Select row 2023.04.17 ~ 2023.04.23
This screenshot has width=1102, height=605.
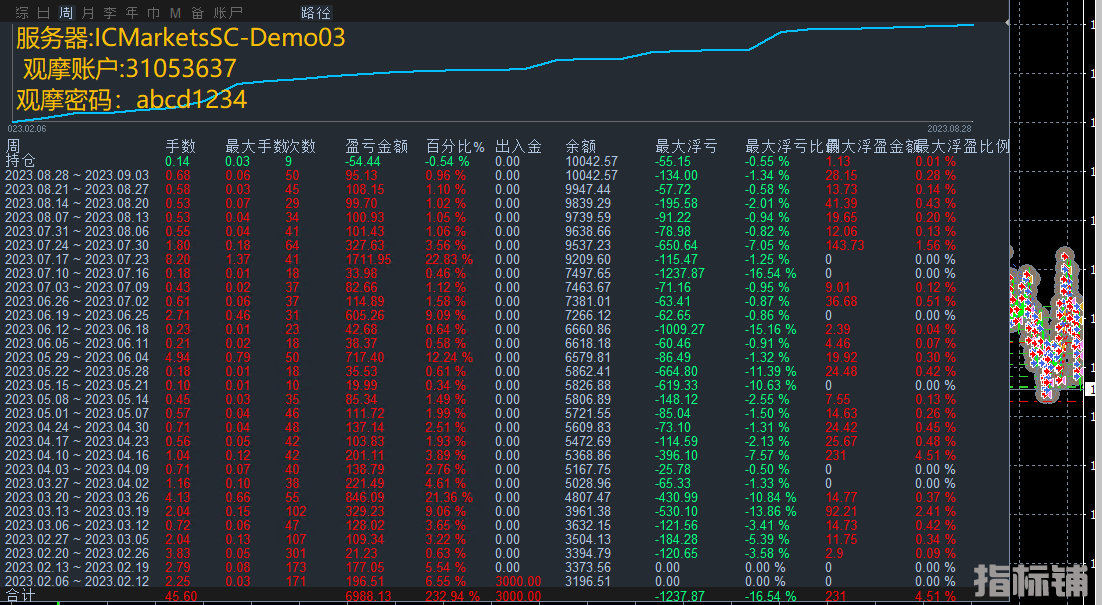77,442
